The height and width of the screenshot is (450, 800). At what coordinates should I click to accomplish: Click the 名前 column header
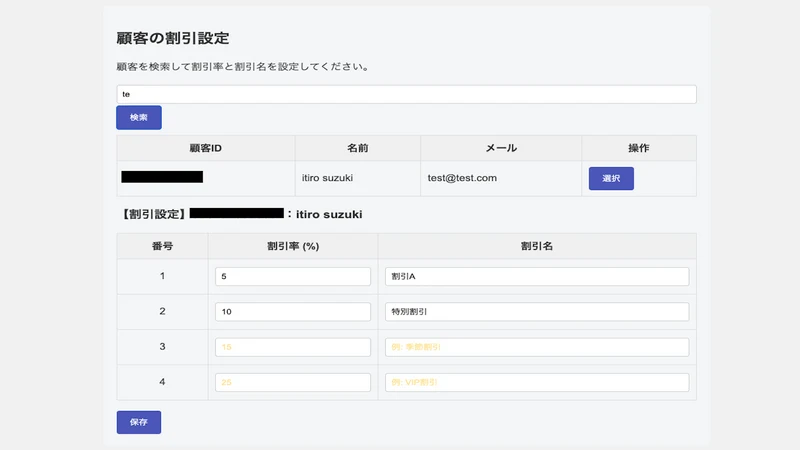pyautogui.click(x=358, y=148)
